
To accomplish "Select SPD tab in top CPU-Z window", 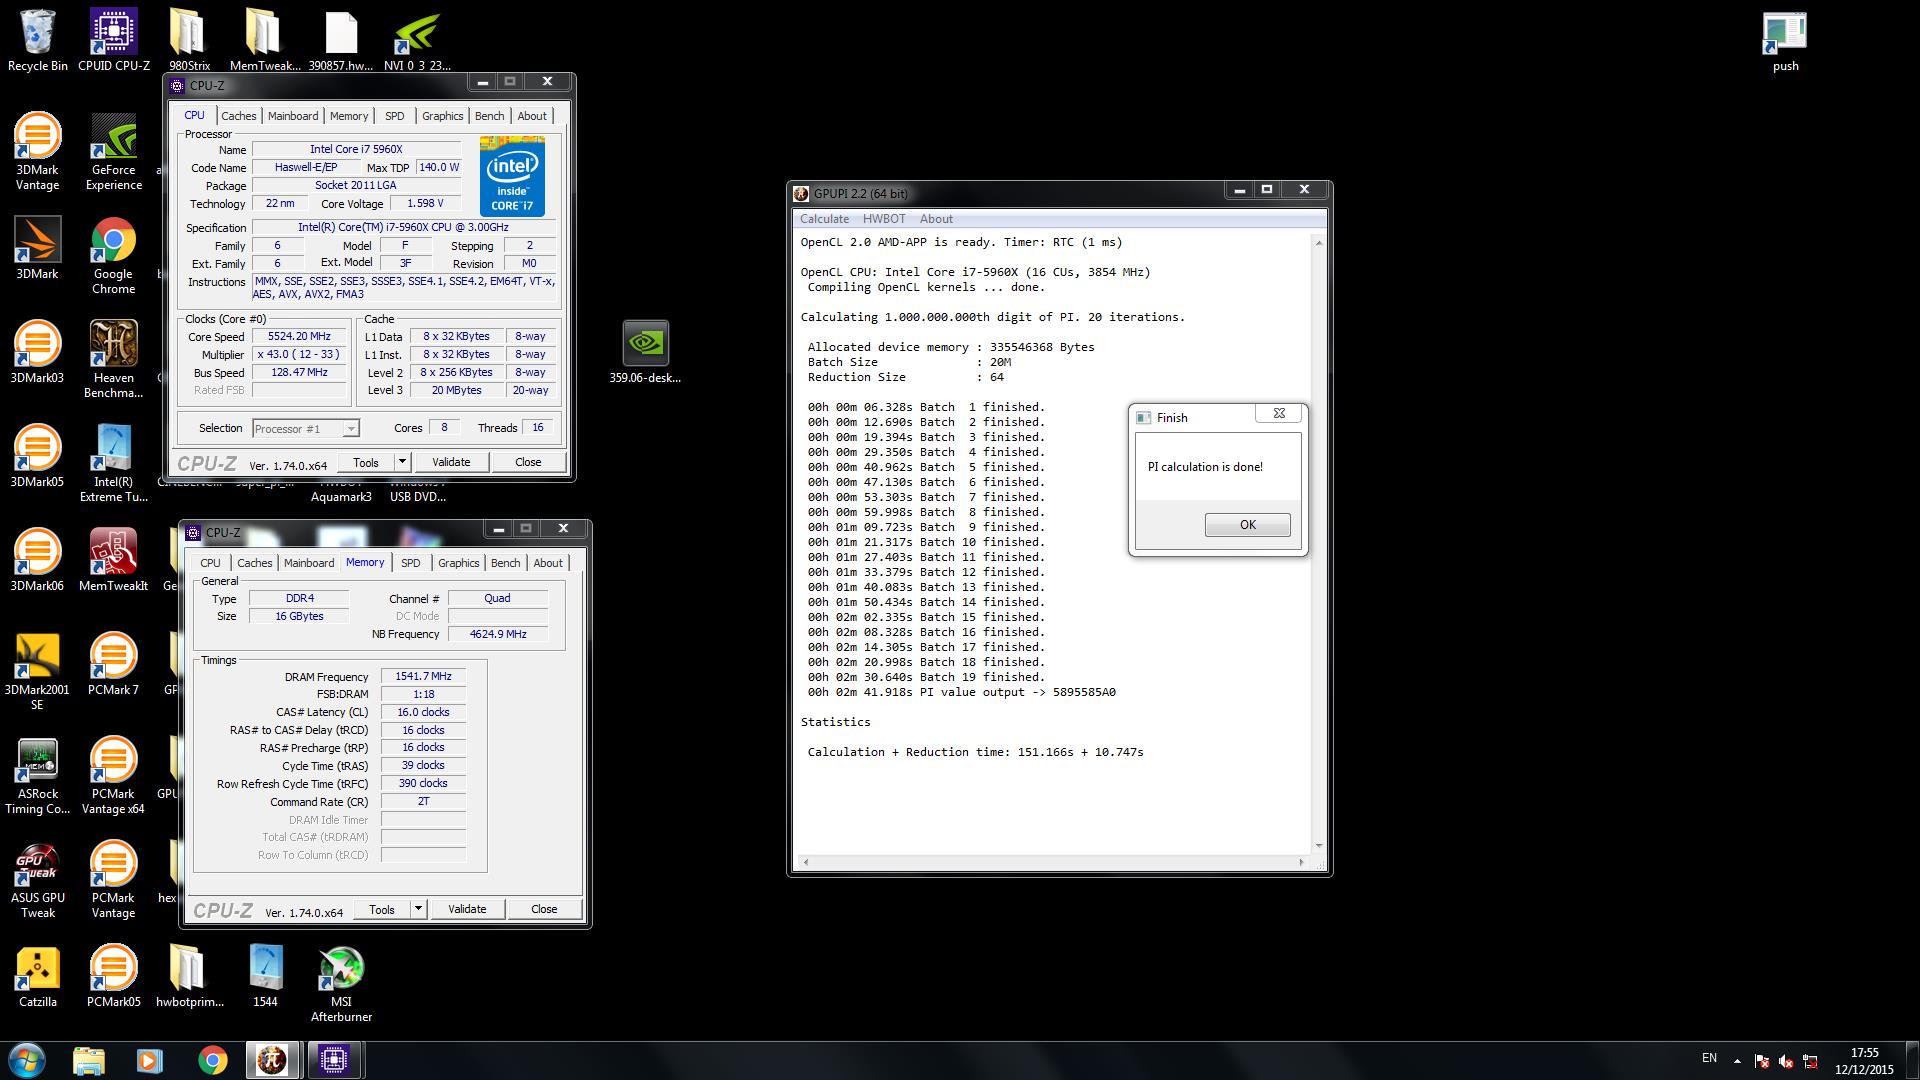I will click(x=395, y=116).
